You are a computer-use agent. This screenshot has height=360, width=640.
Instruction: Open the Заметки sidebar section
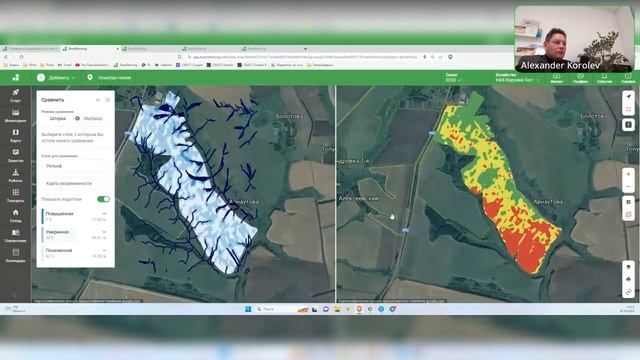pyautogui.click(x=16, y=156)
